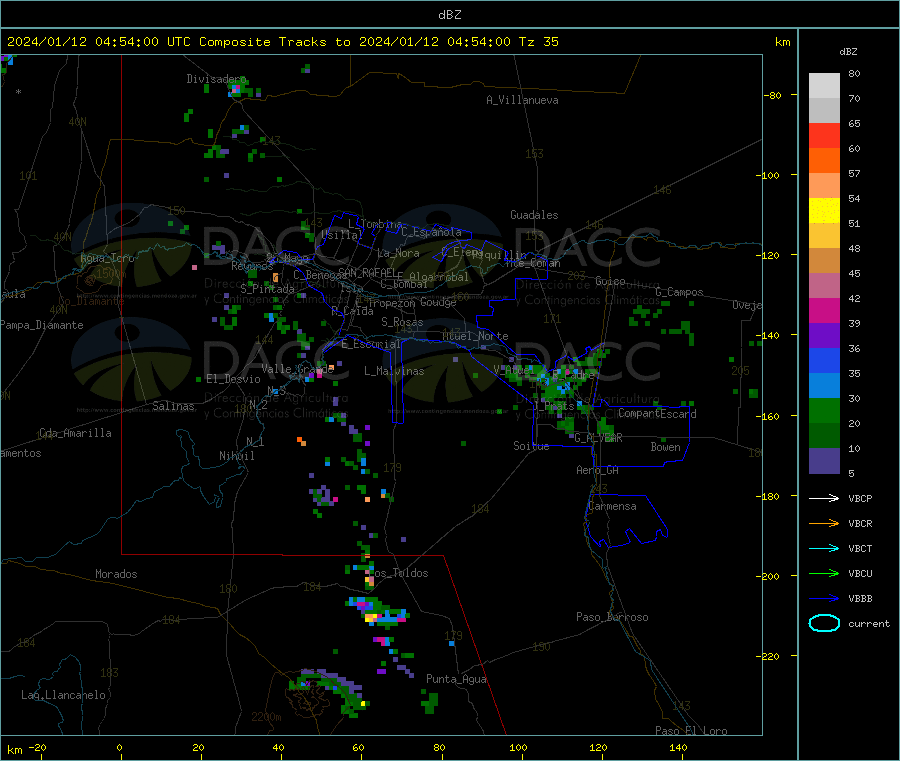900x761 pixels.
Task: Pick the slate purple 5 dBZ swatch
Action: pyautogui.click(x=824, y=461)
